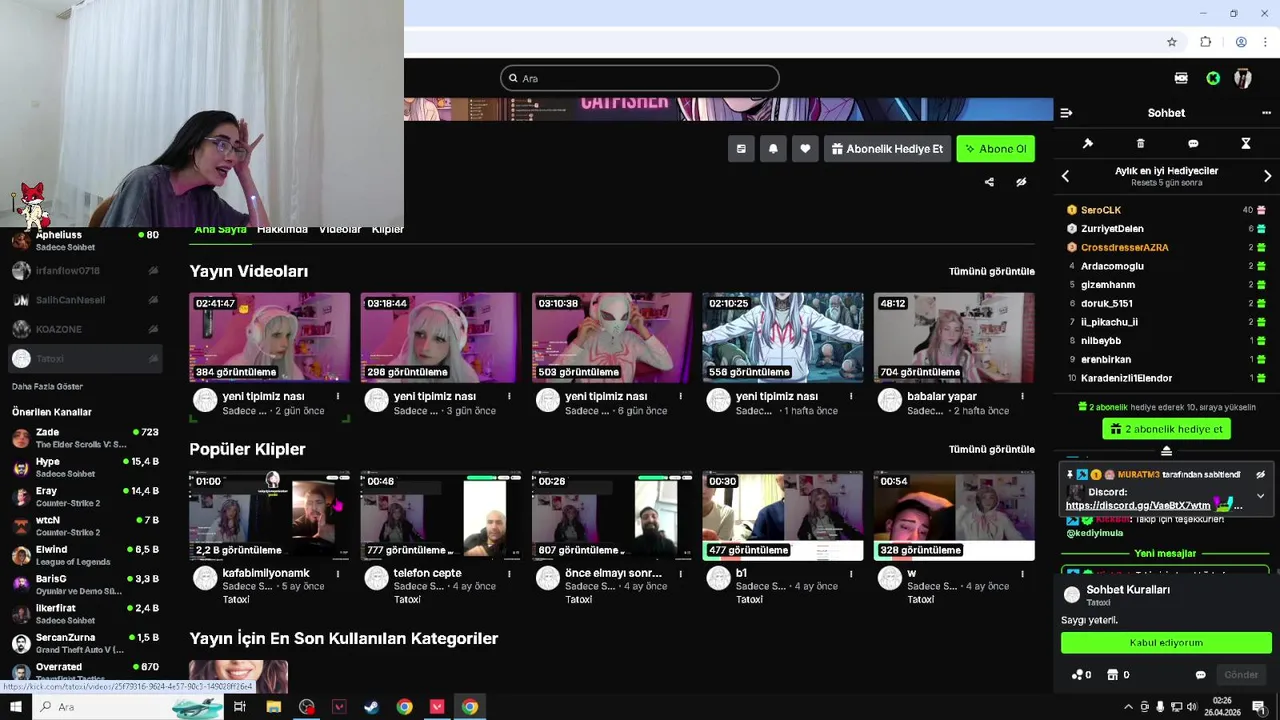Click SeroCLK in gifter leaderboard
The width and height of the screenshot is (1280, 720).
(x=1101, y=210)
